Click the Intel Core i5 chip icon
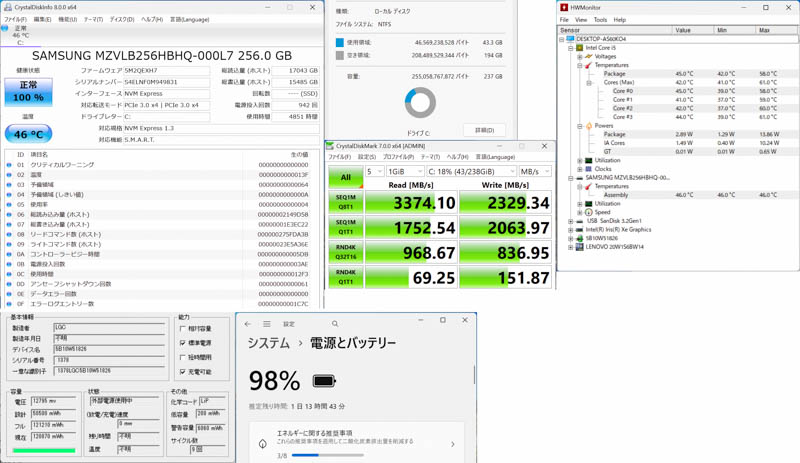The height and width of the screenshot is (463, 800). click(x=579, y=48)
